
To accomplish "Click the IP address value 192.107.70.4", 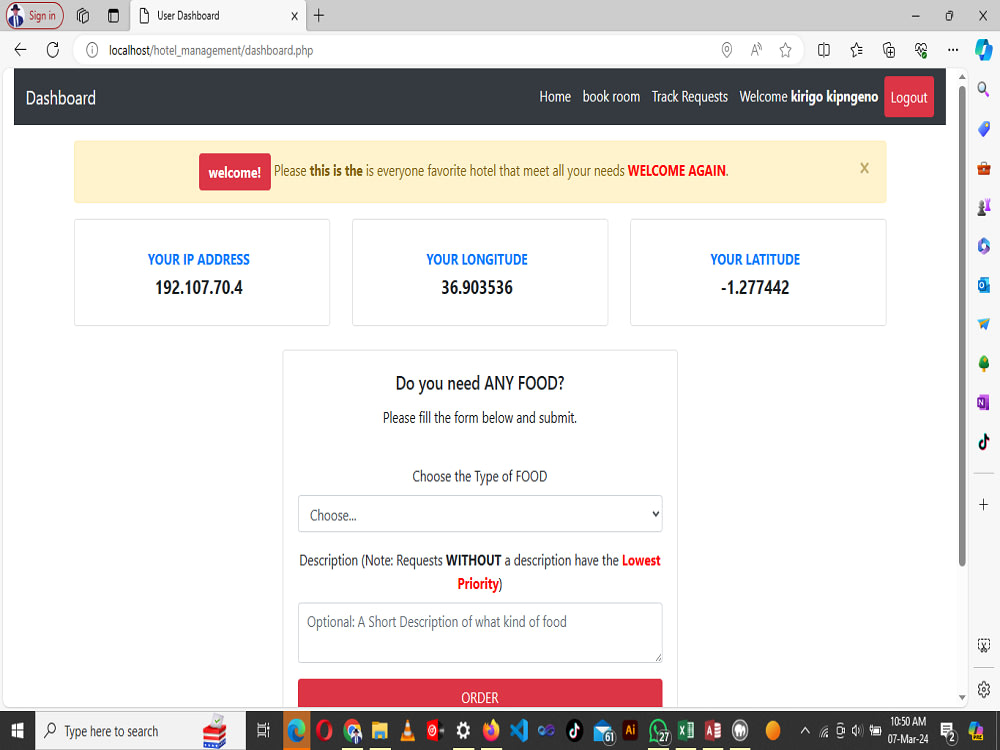I will (198, 288).
